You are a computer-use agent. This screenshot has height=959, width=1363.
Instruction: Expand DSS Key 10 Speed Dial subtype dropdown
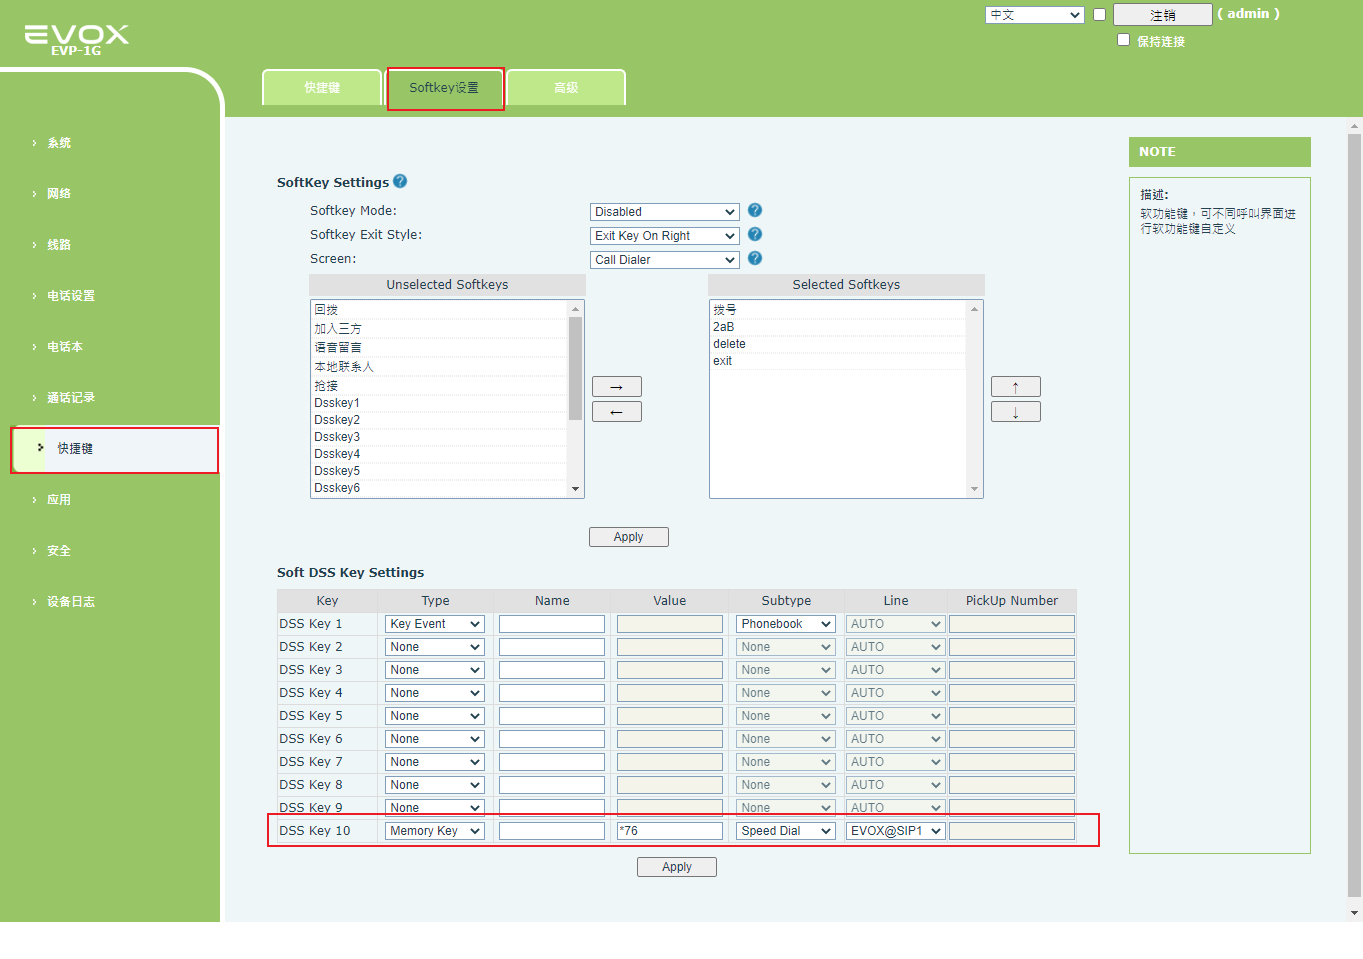[x=786, y=831]
